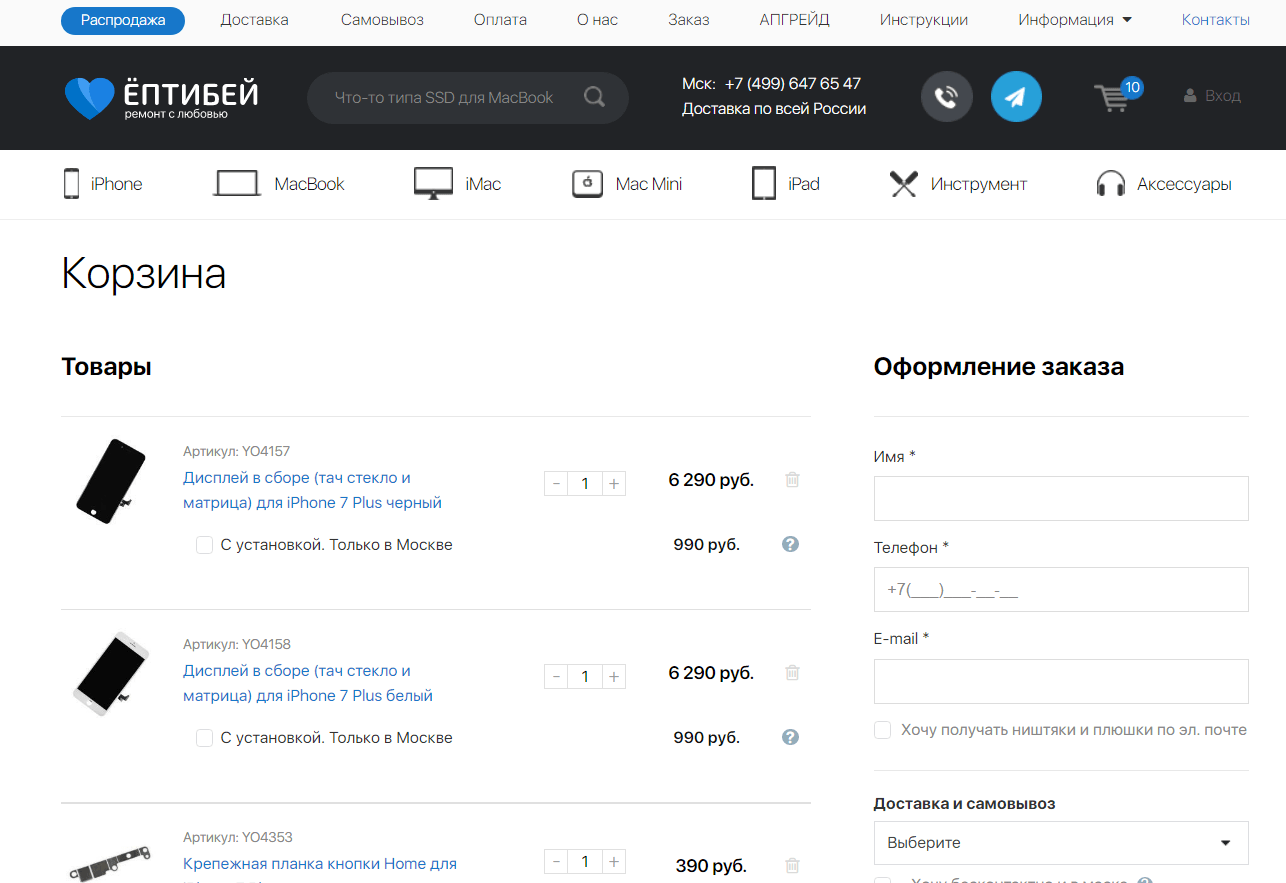The height and width of the screenshot is (883, 1286).
Task: Increase quantity of Крепежная планка
Action: point(614,862)
